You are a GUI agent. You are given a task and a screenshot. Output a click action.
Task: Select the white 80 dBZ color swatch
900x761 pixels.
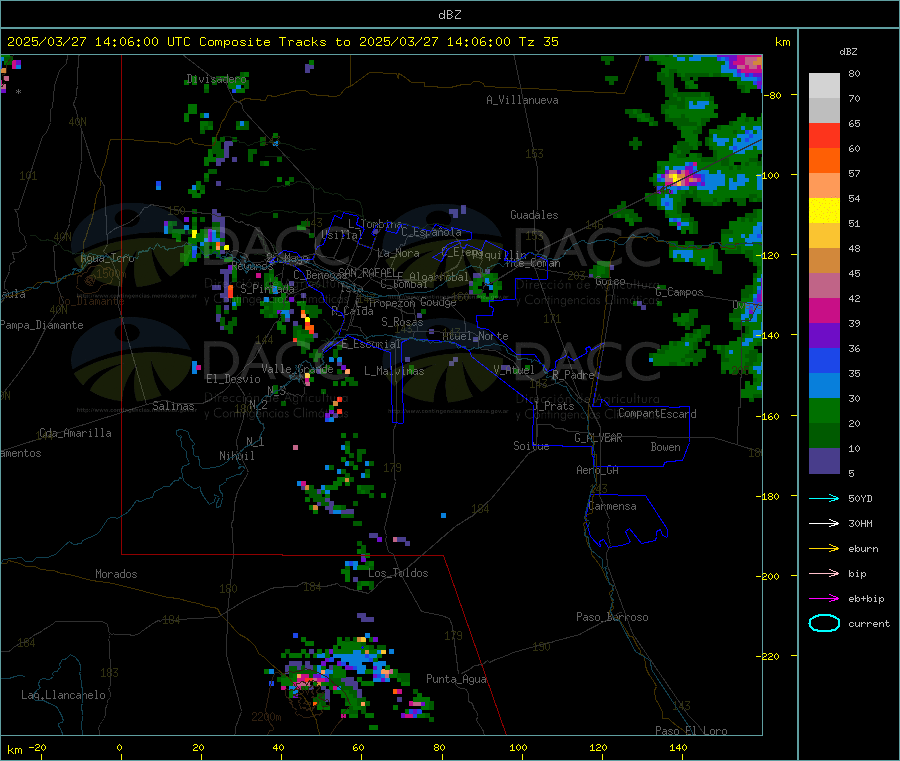(824, 86)
